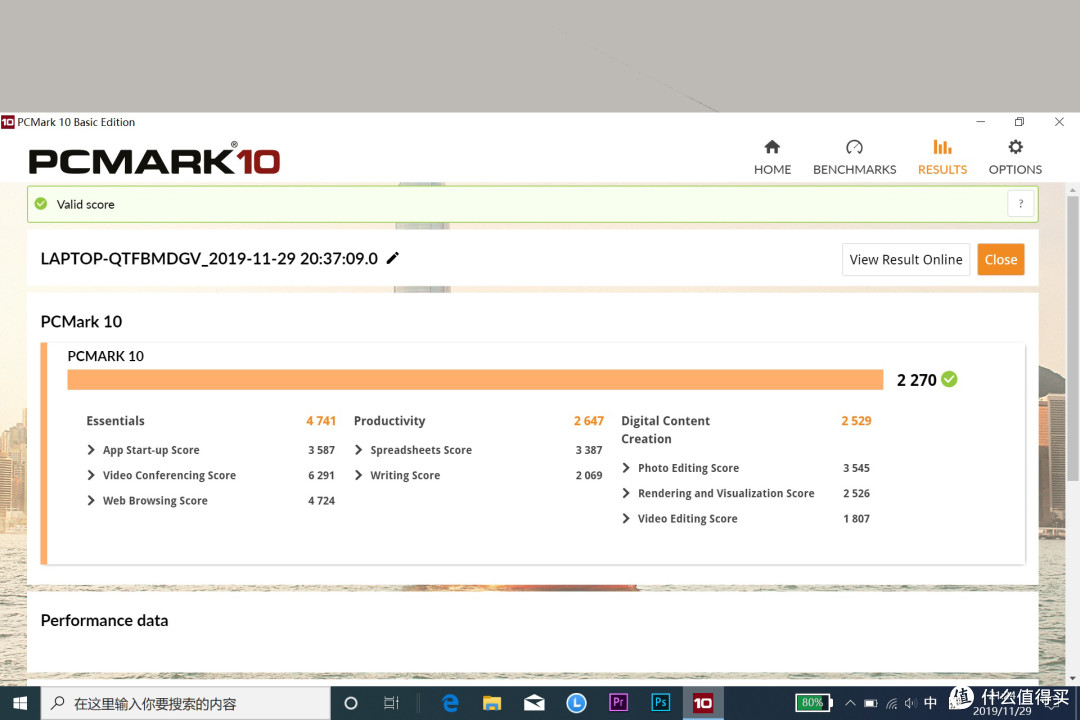
Task: Click the App Start-up Score value 3 587
Action: coord(321,450)
